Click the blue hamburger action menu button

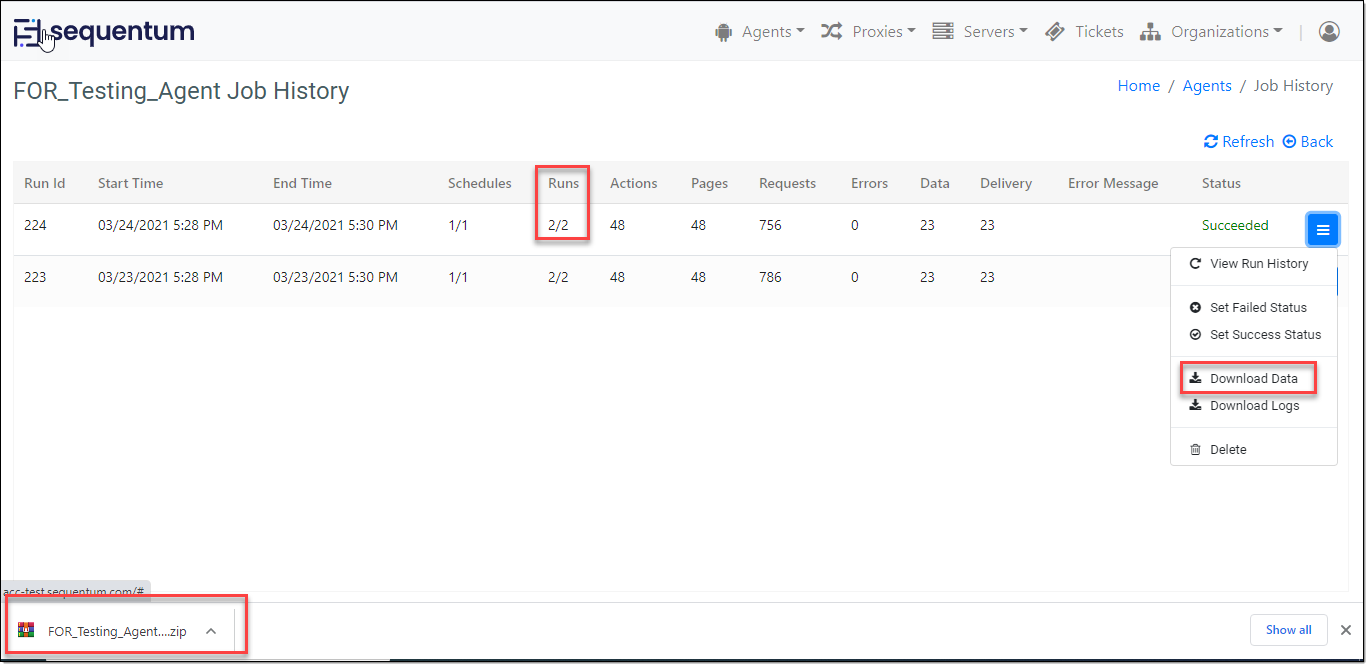tap(1322, 230)
